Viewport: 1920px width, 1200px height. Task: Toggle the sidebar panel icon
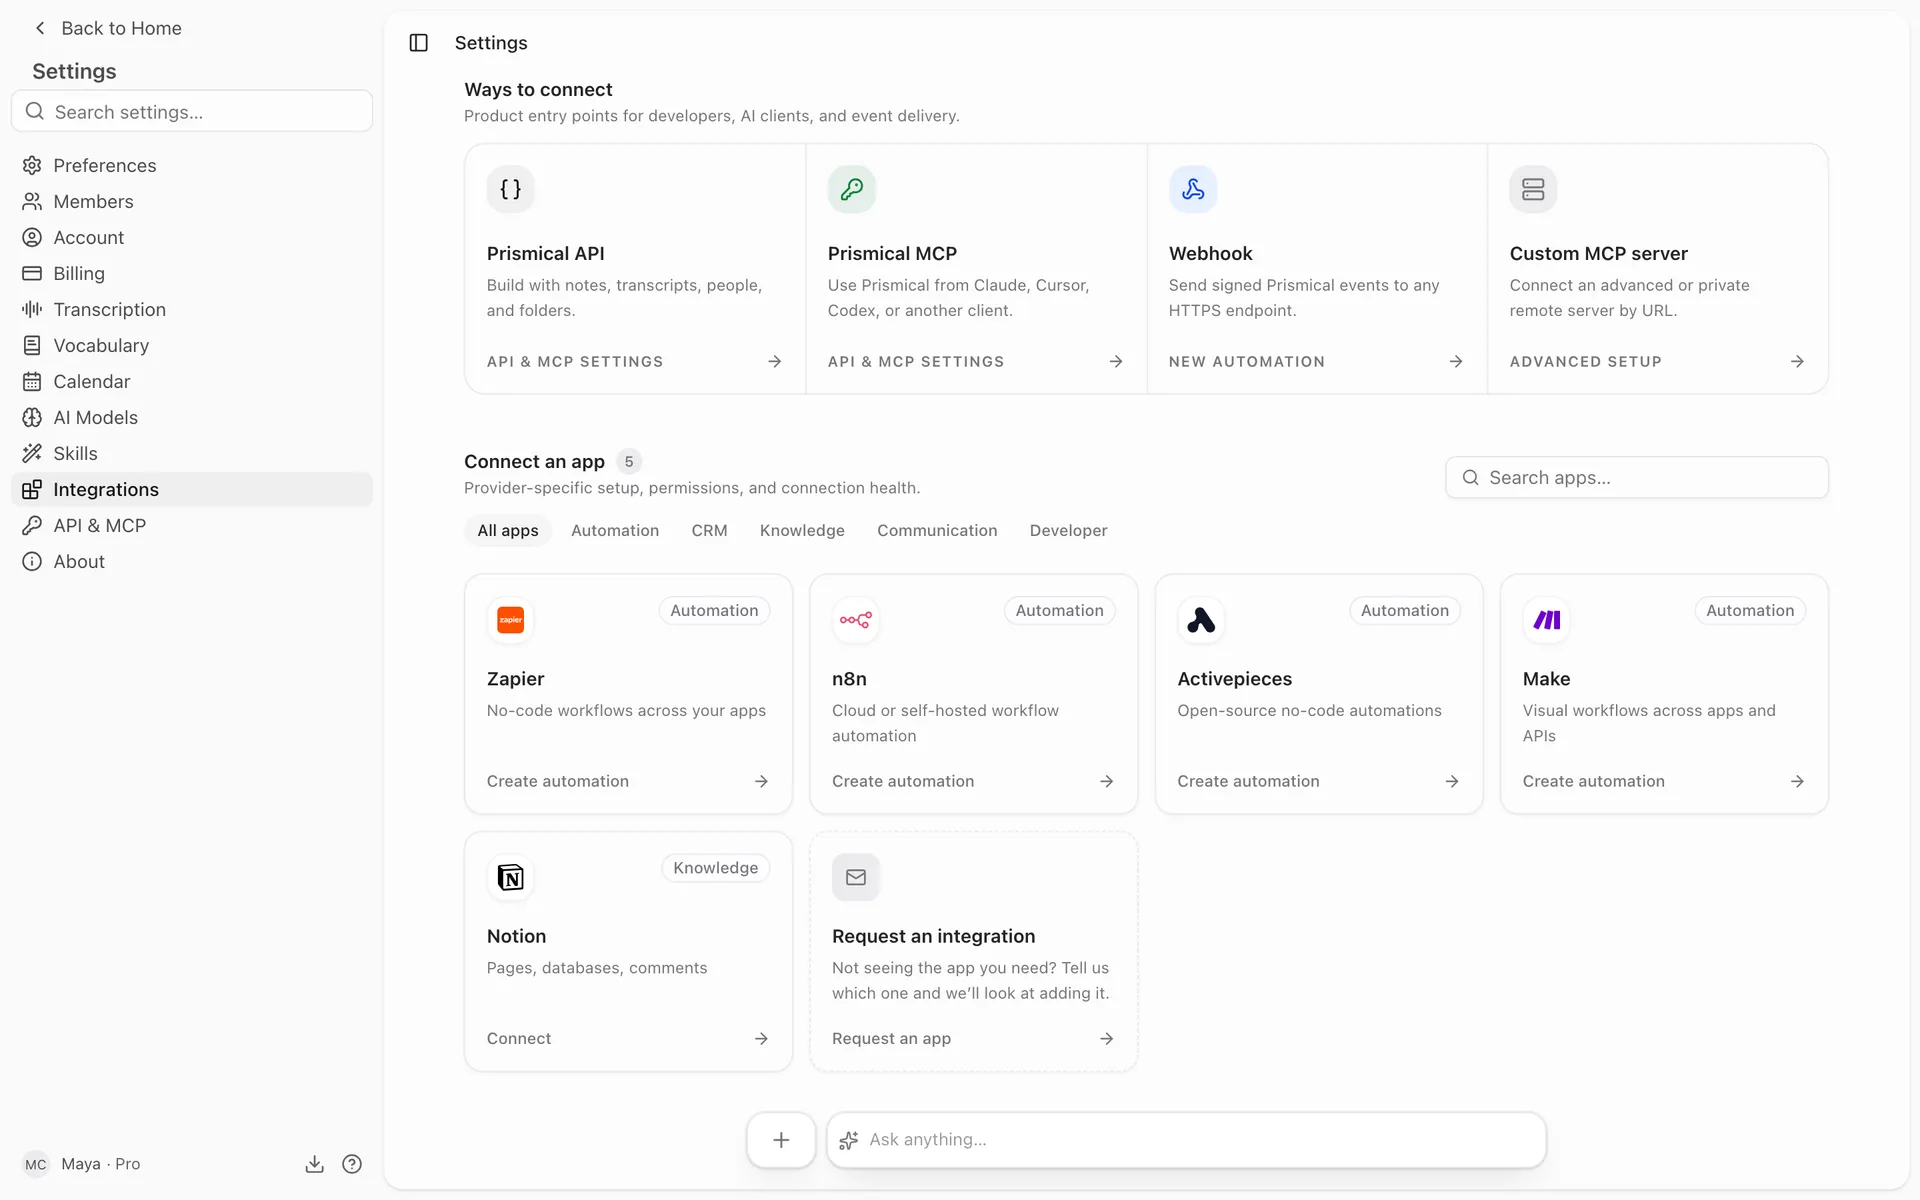point(419,43)
